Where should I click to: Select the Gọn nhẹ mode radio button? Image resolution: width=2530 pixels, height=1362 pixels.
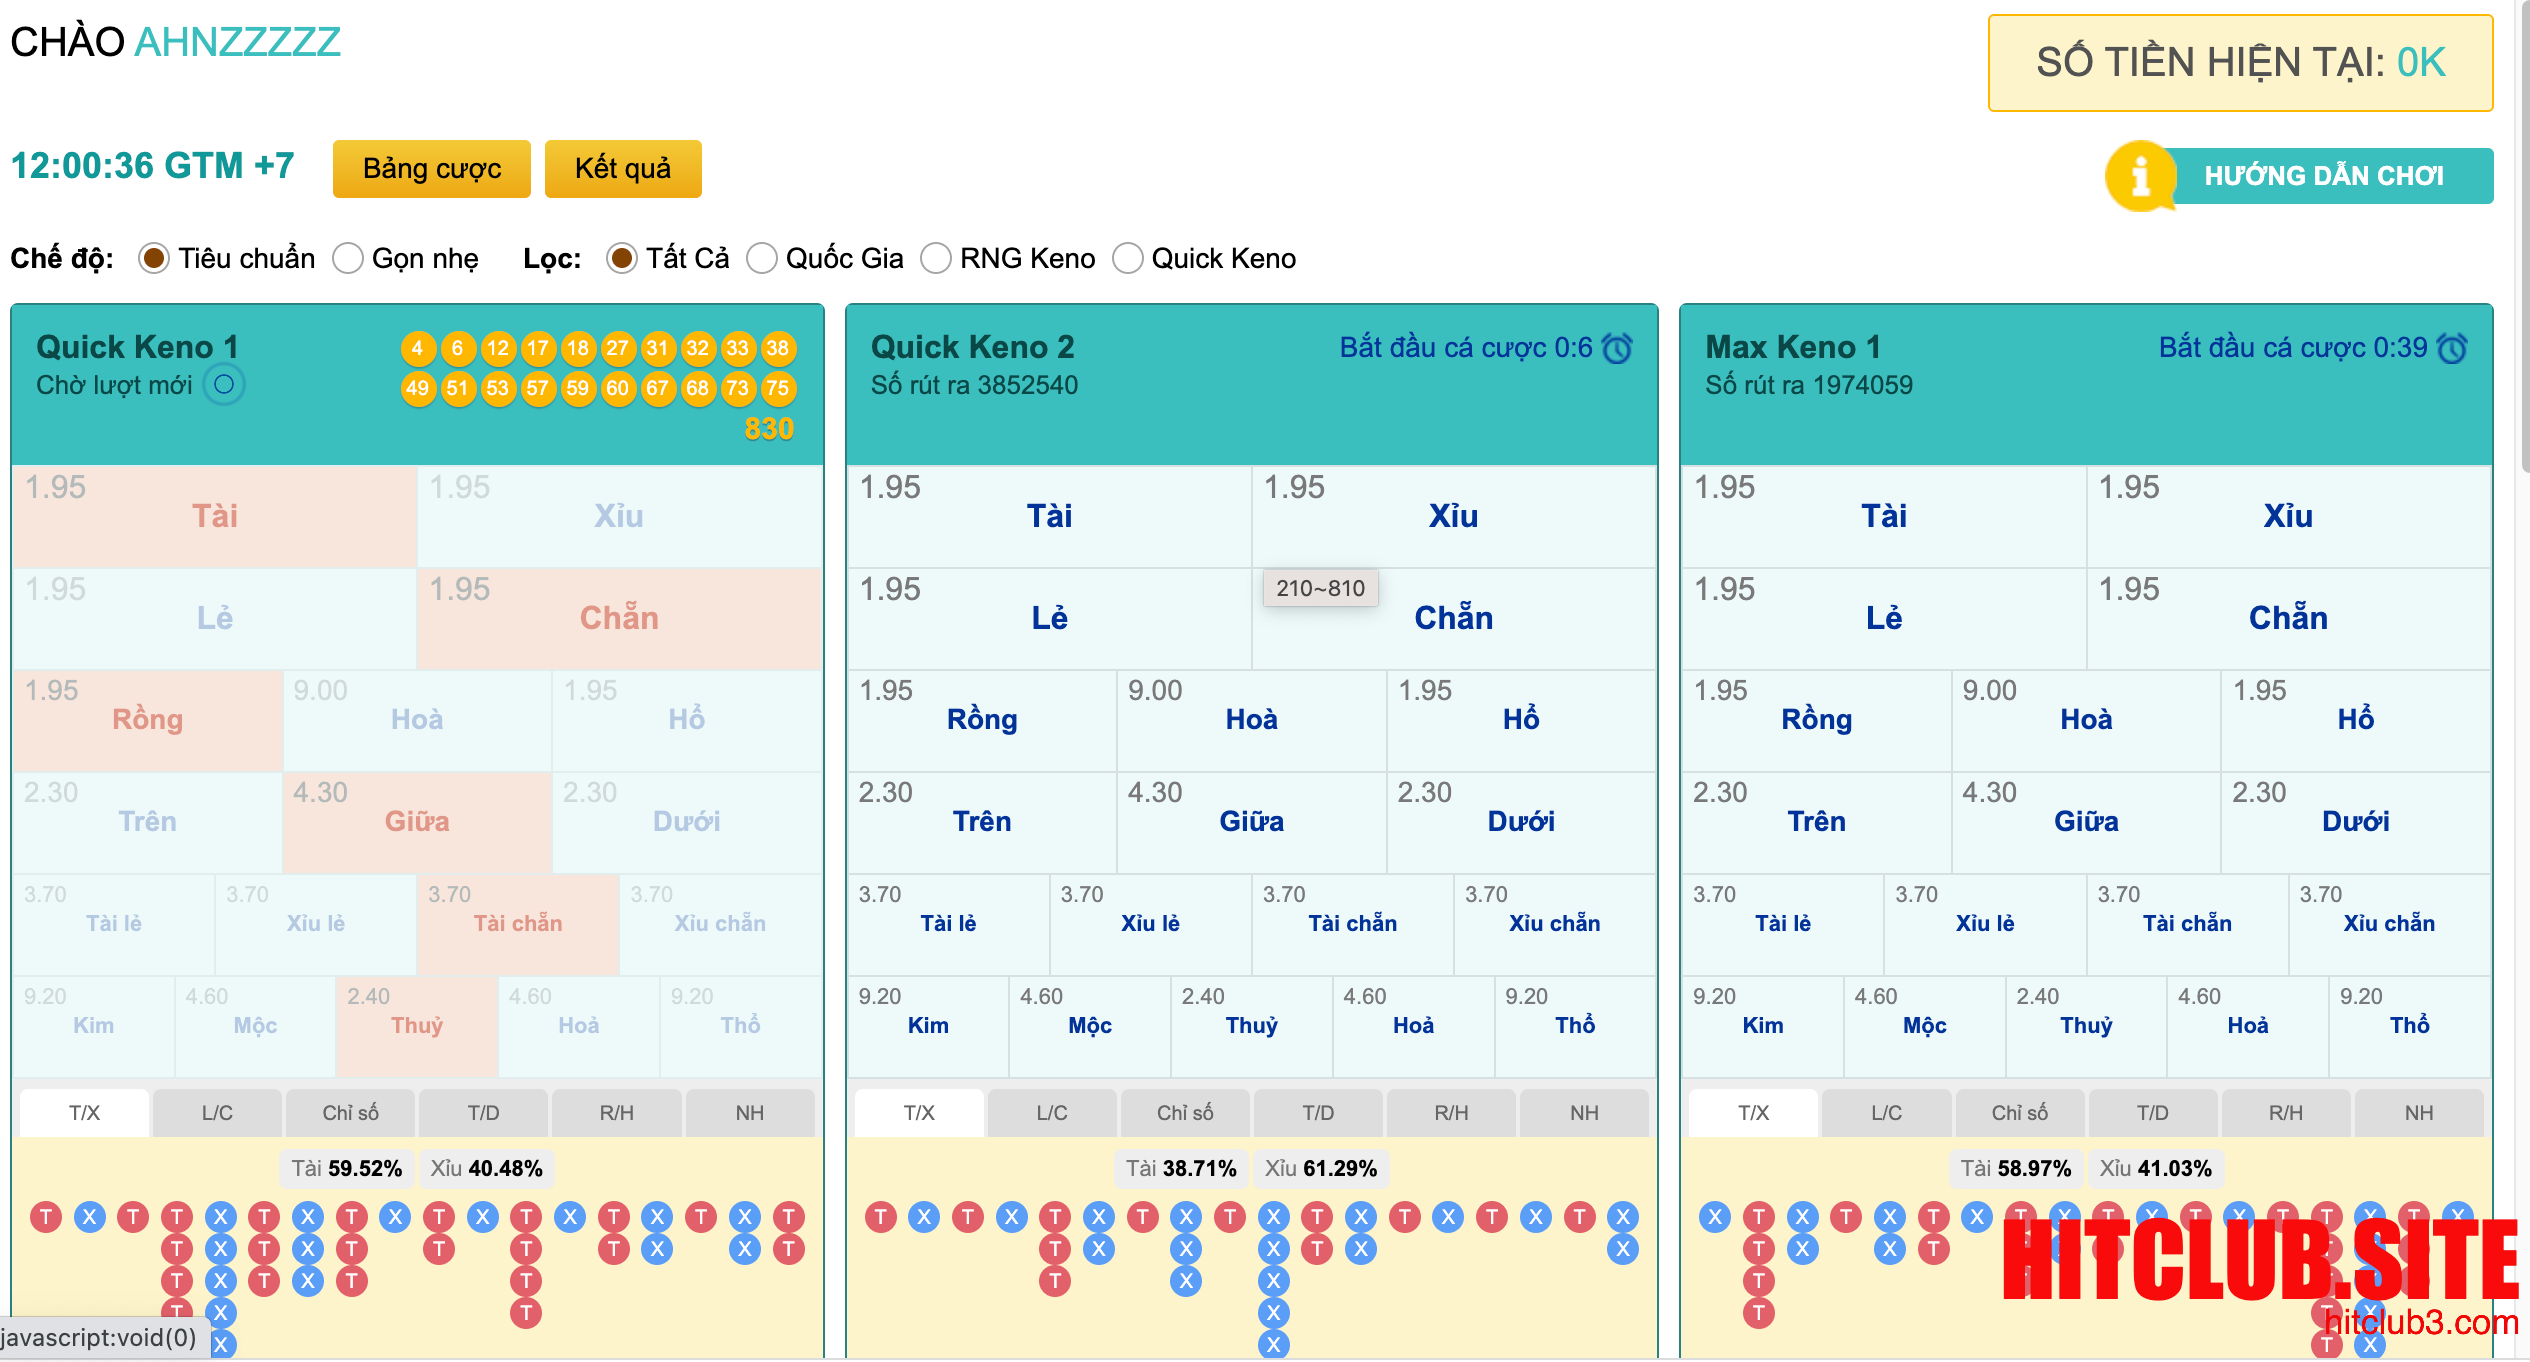[348, 259]
